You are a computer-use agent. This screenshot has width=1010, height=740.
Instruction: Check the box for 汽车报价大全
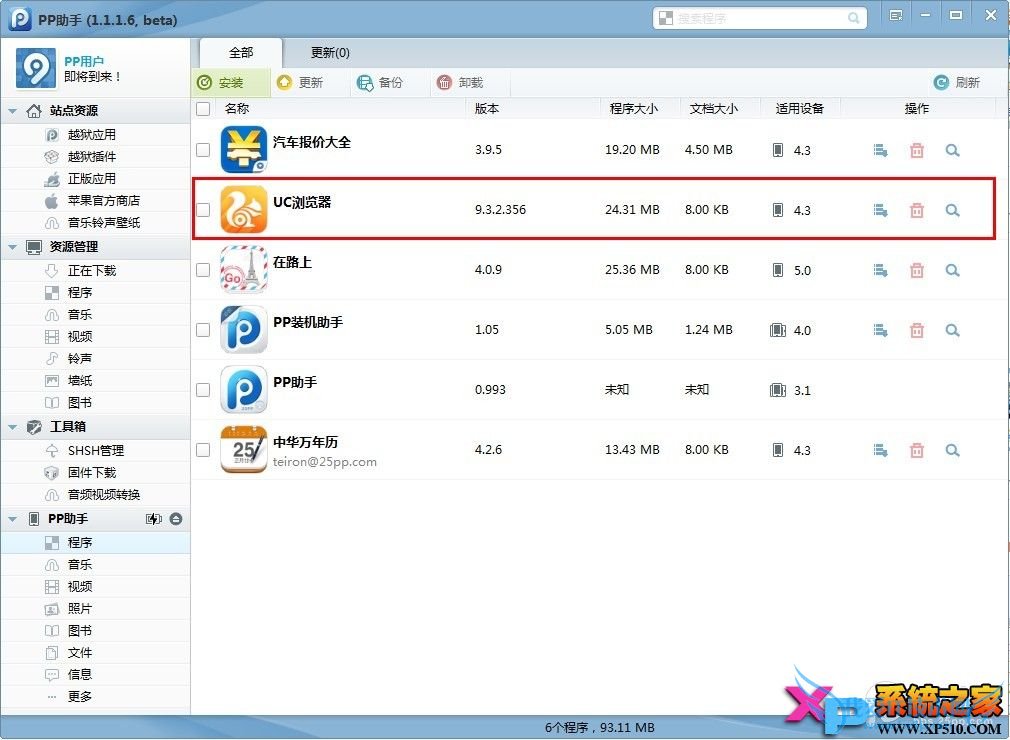[203, 150]
